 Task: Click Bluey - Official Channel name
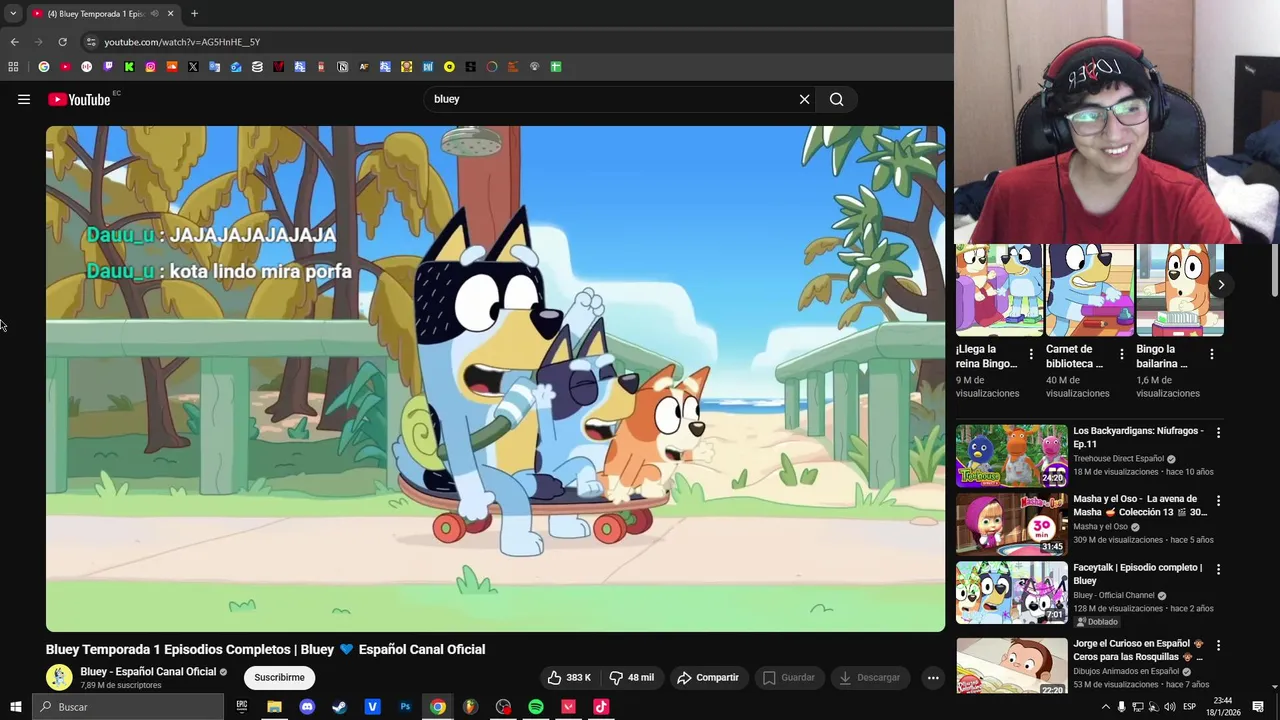pos(1114,596)
